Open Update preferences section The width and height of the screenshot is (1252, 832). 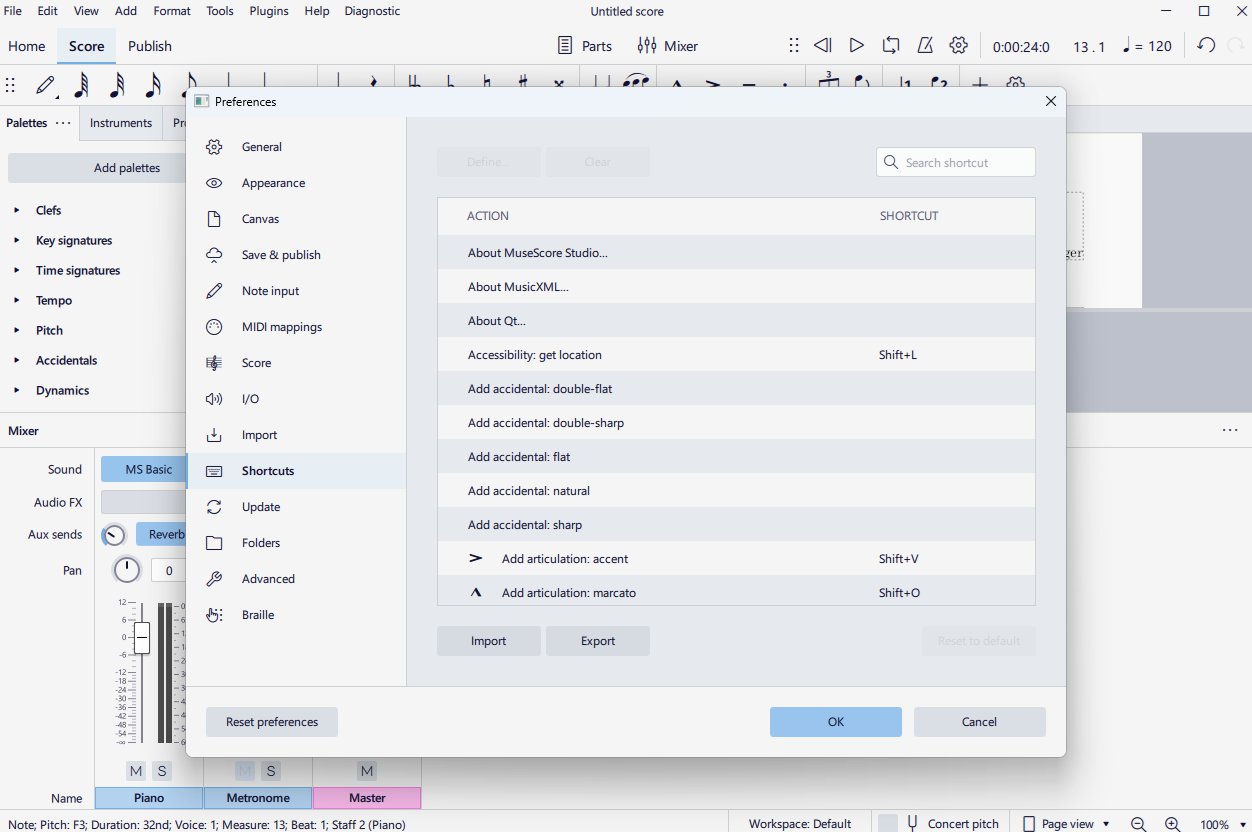pyautogui.click(x=296, y=507)
